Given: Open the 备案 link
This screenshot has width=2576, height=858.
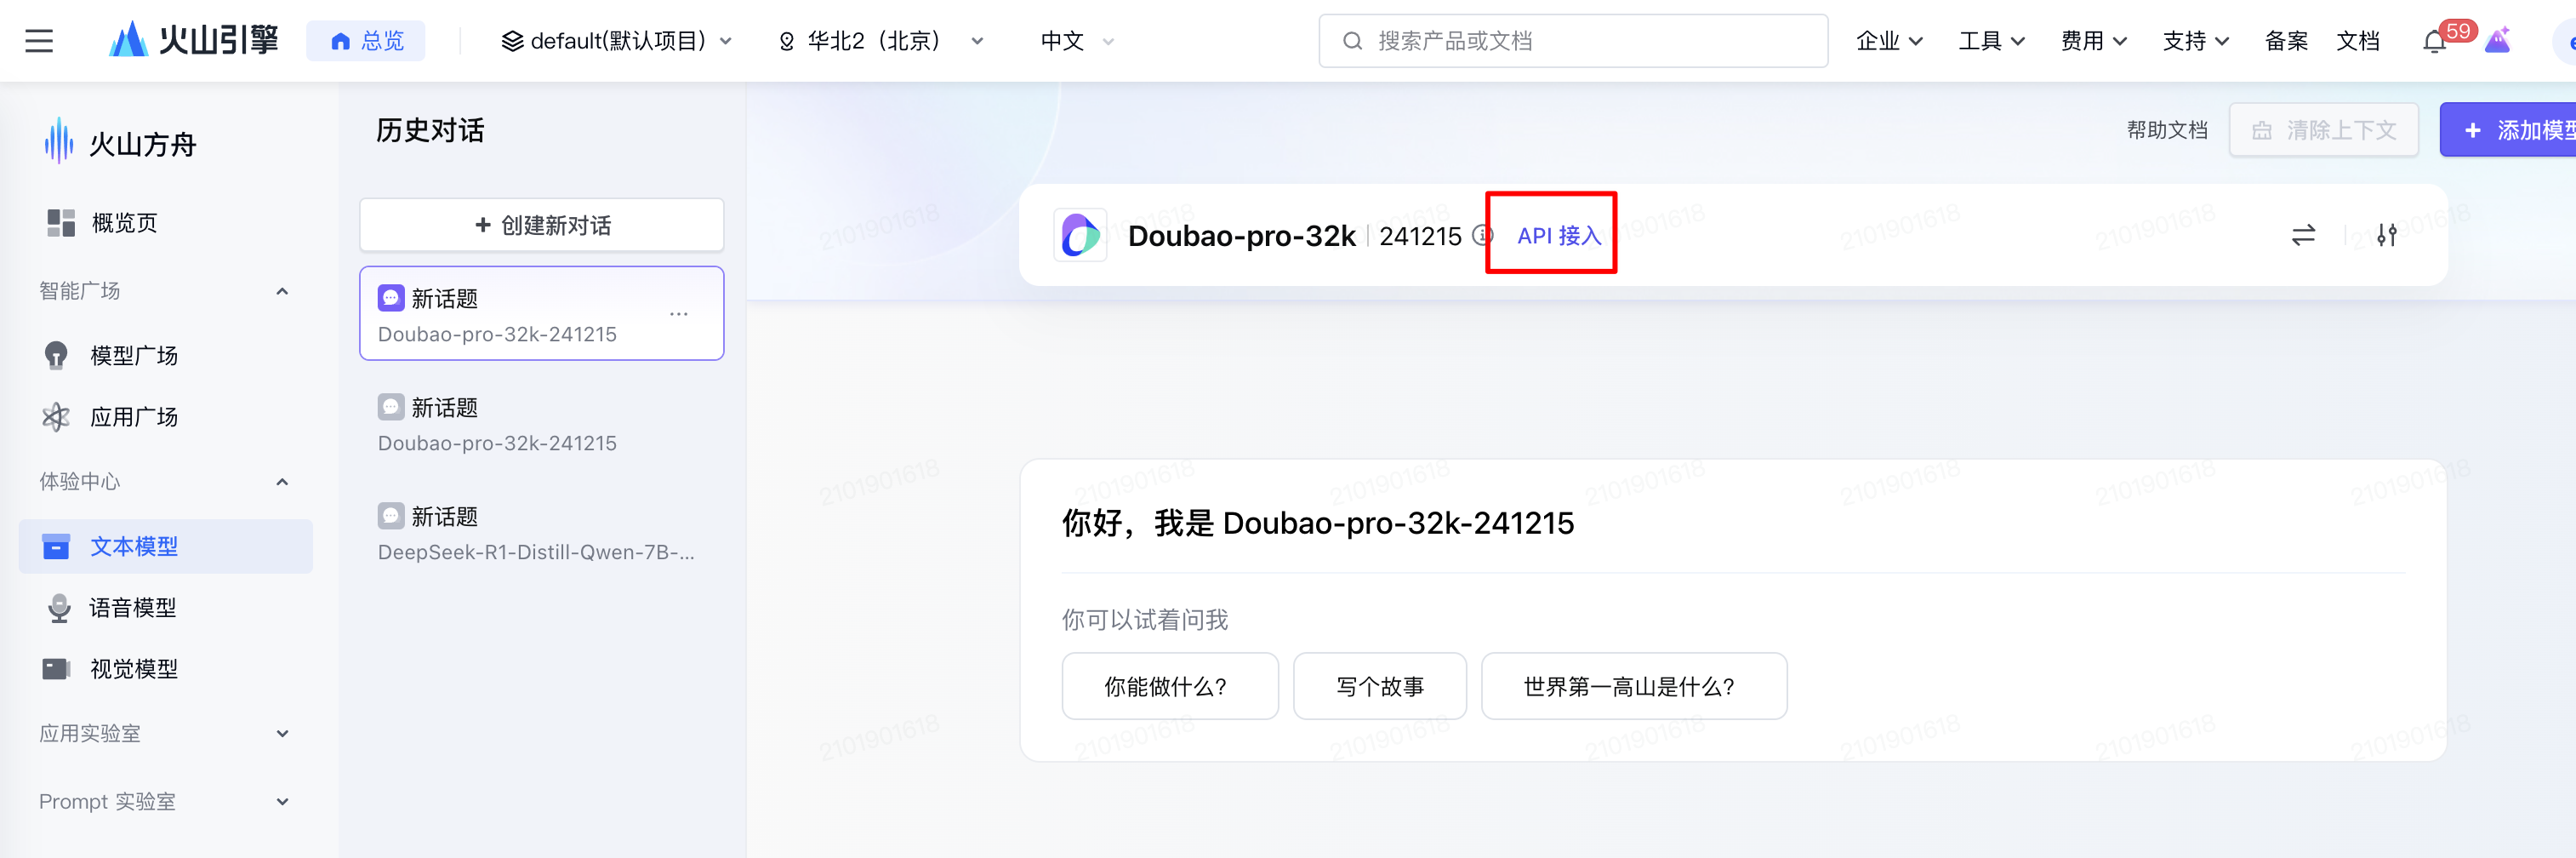Looking at the screenshot, I should pos(2286,41).
